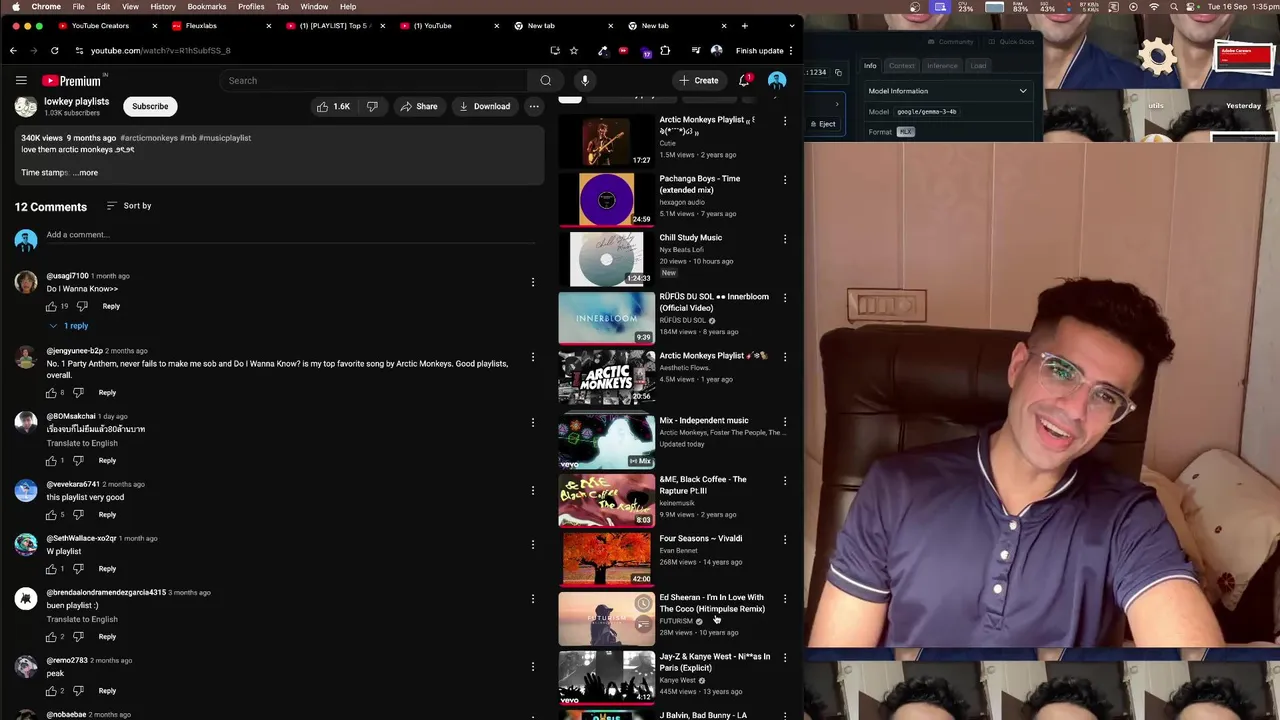Download the video
Image resolution: width=1280 pixels, height=720 pixels.
click(484, 106)
